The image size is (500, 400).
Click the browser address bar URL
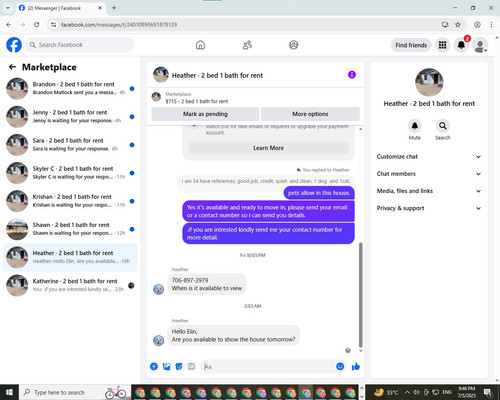[x=119, y=25]
